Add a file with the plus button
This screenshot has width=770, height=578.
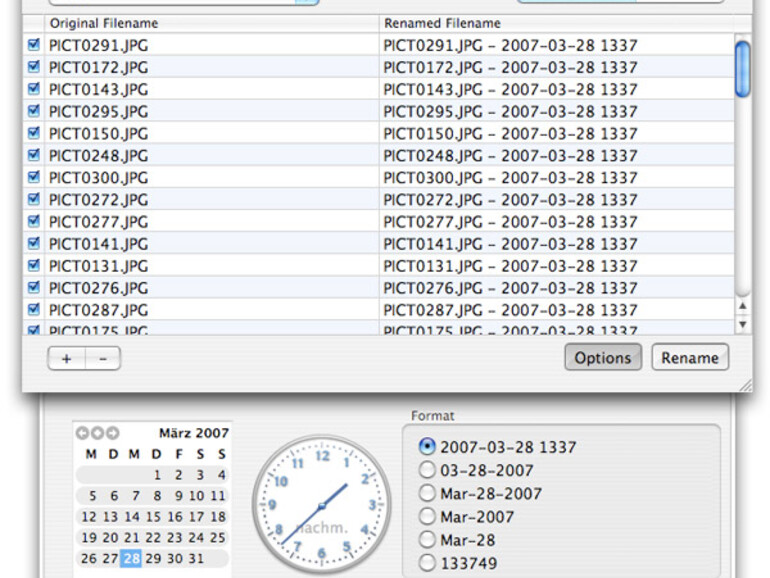[66, 358]
